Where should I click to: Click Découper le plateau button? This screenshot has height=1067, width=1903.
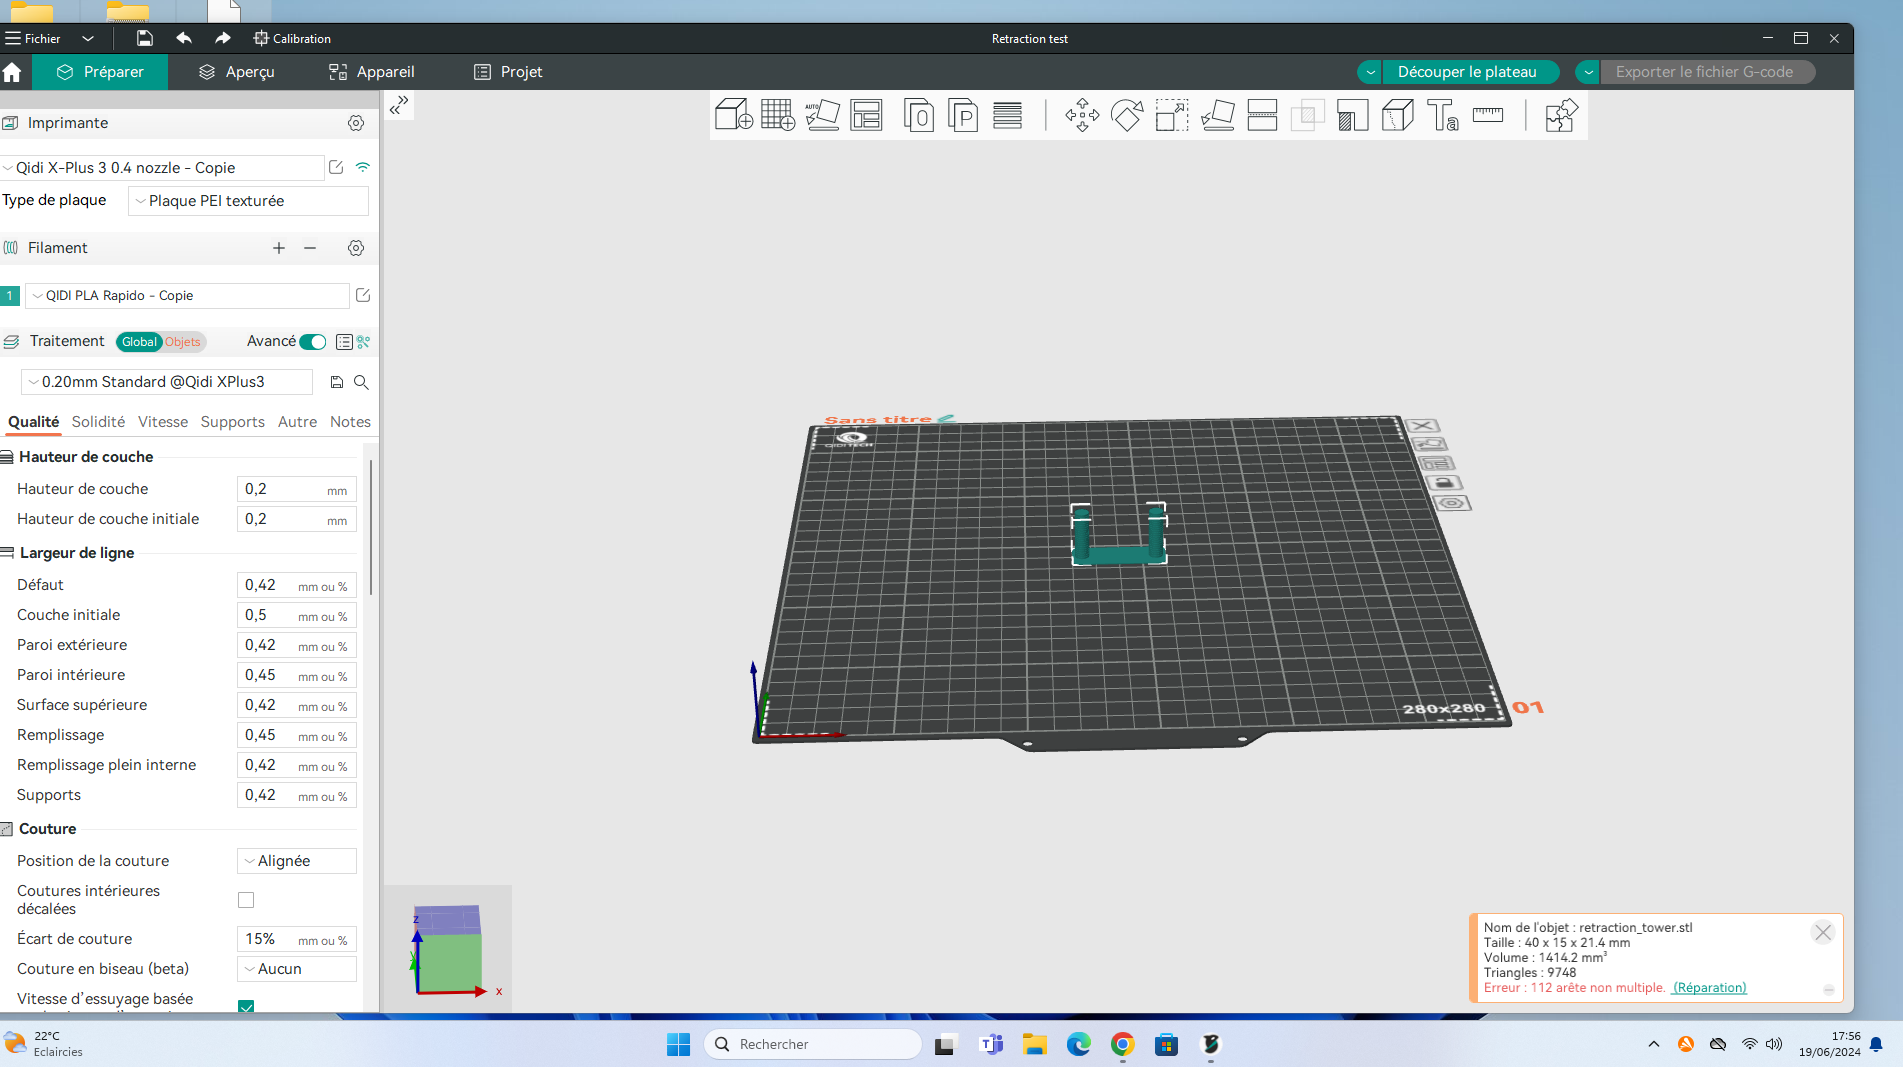1466,72
